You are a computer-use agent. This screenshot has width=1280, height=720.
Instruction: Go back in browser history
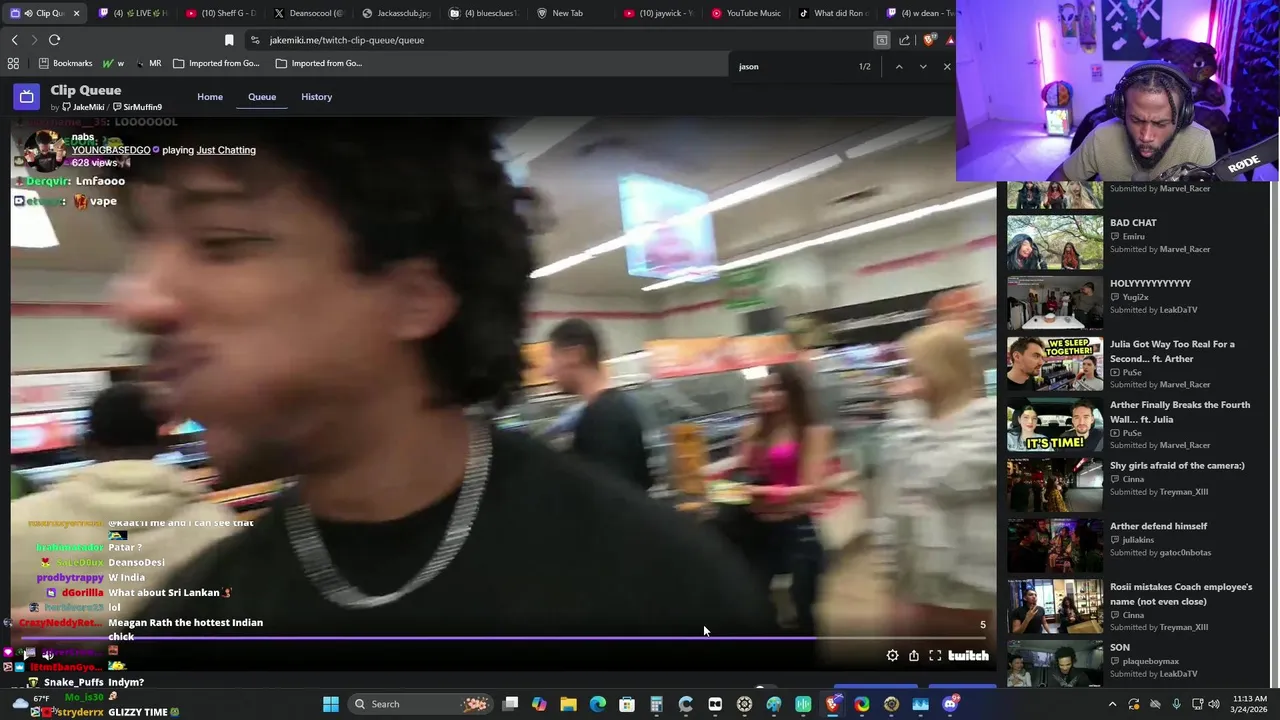coord(14,40)
